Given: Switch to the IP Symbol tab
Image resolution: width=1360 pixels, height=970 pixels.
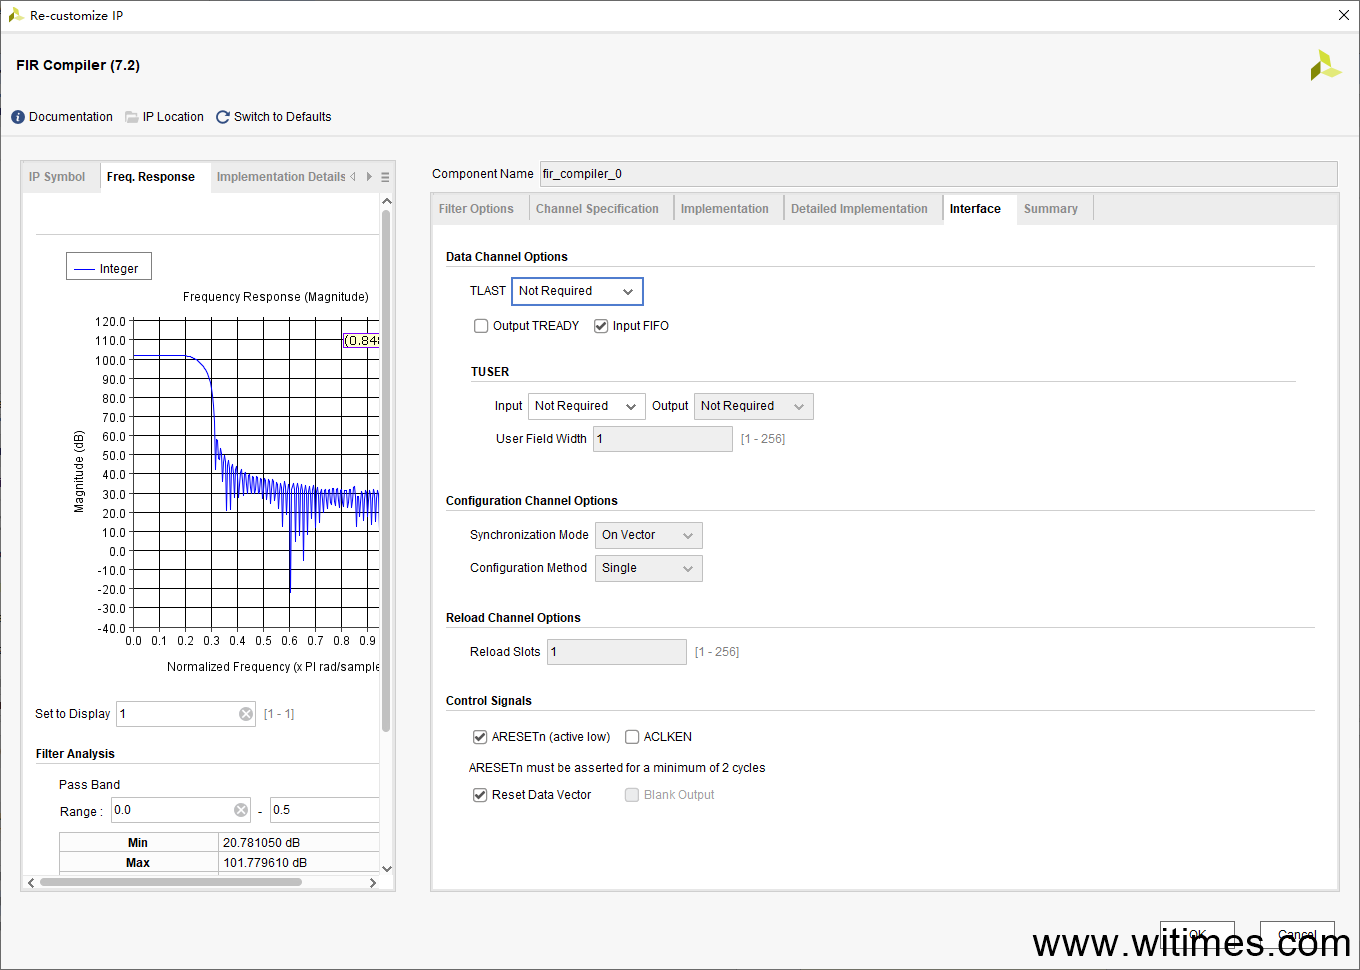Looking at the screenshot, I should pos(57,177).
